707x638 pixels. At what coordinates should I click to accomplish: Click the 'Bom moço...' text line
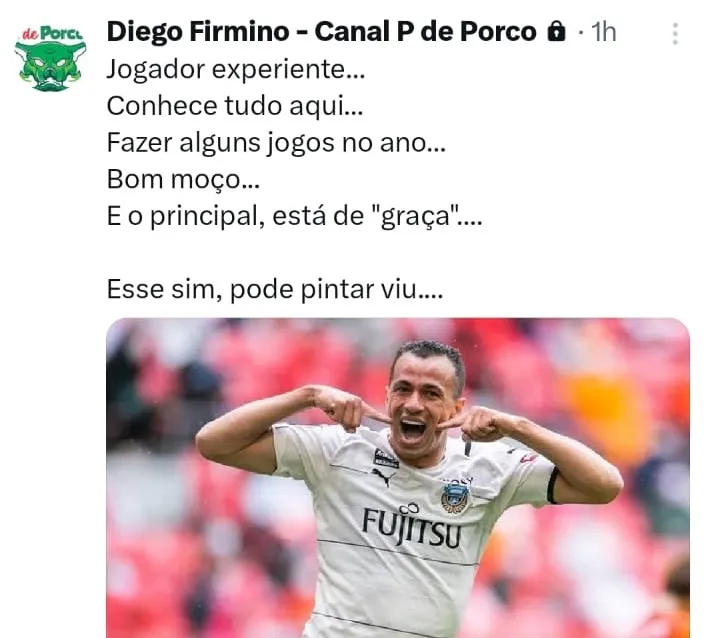[183, 179]
